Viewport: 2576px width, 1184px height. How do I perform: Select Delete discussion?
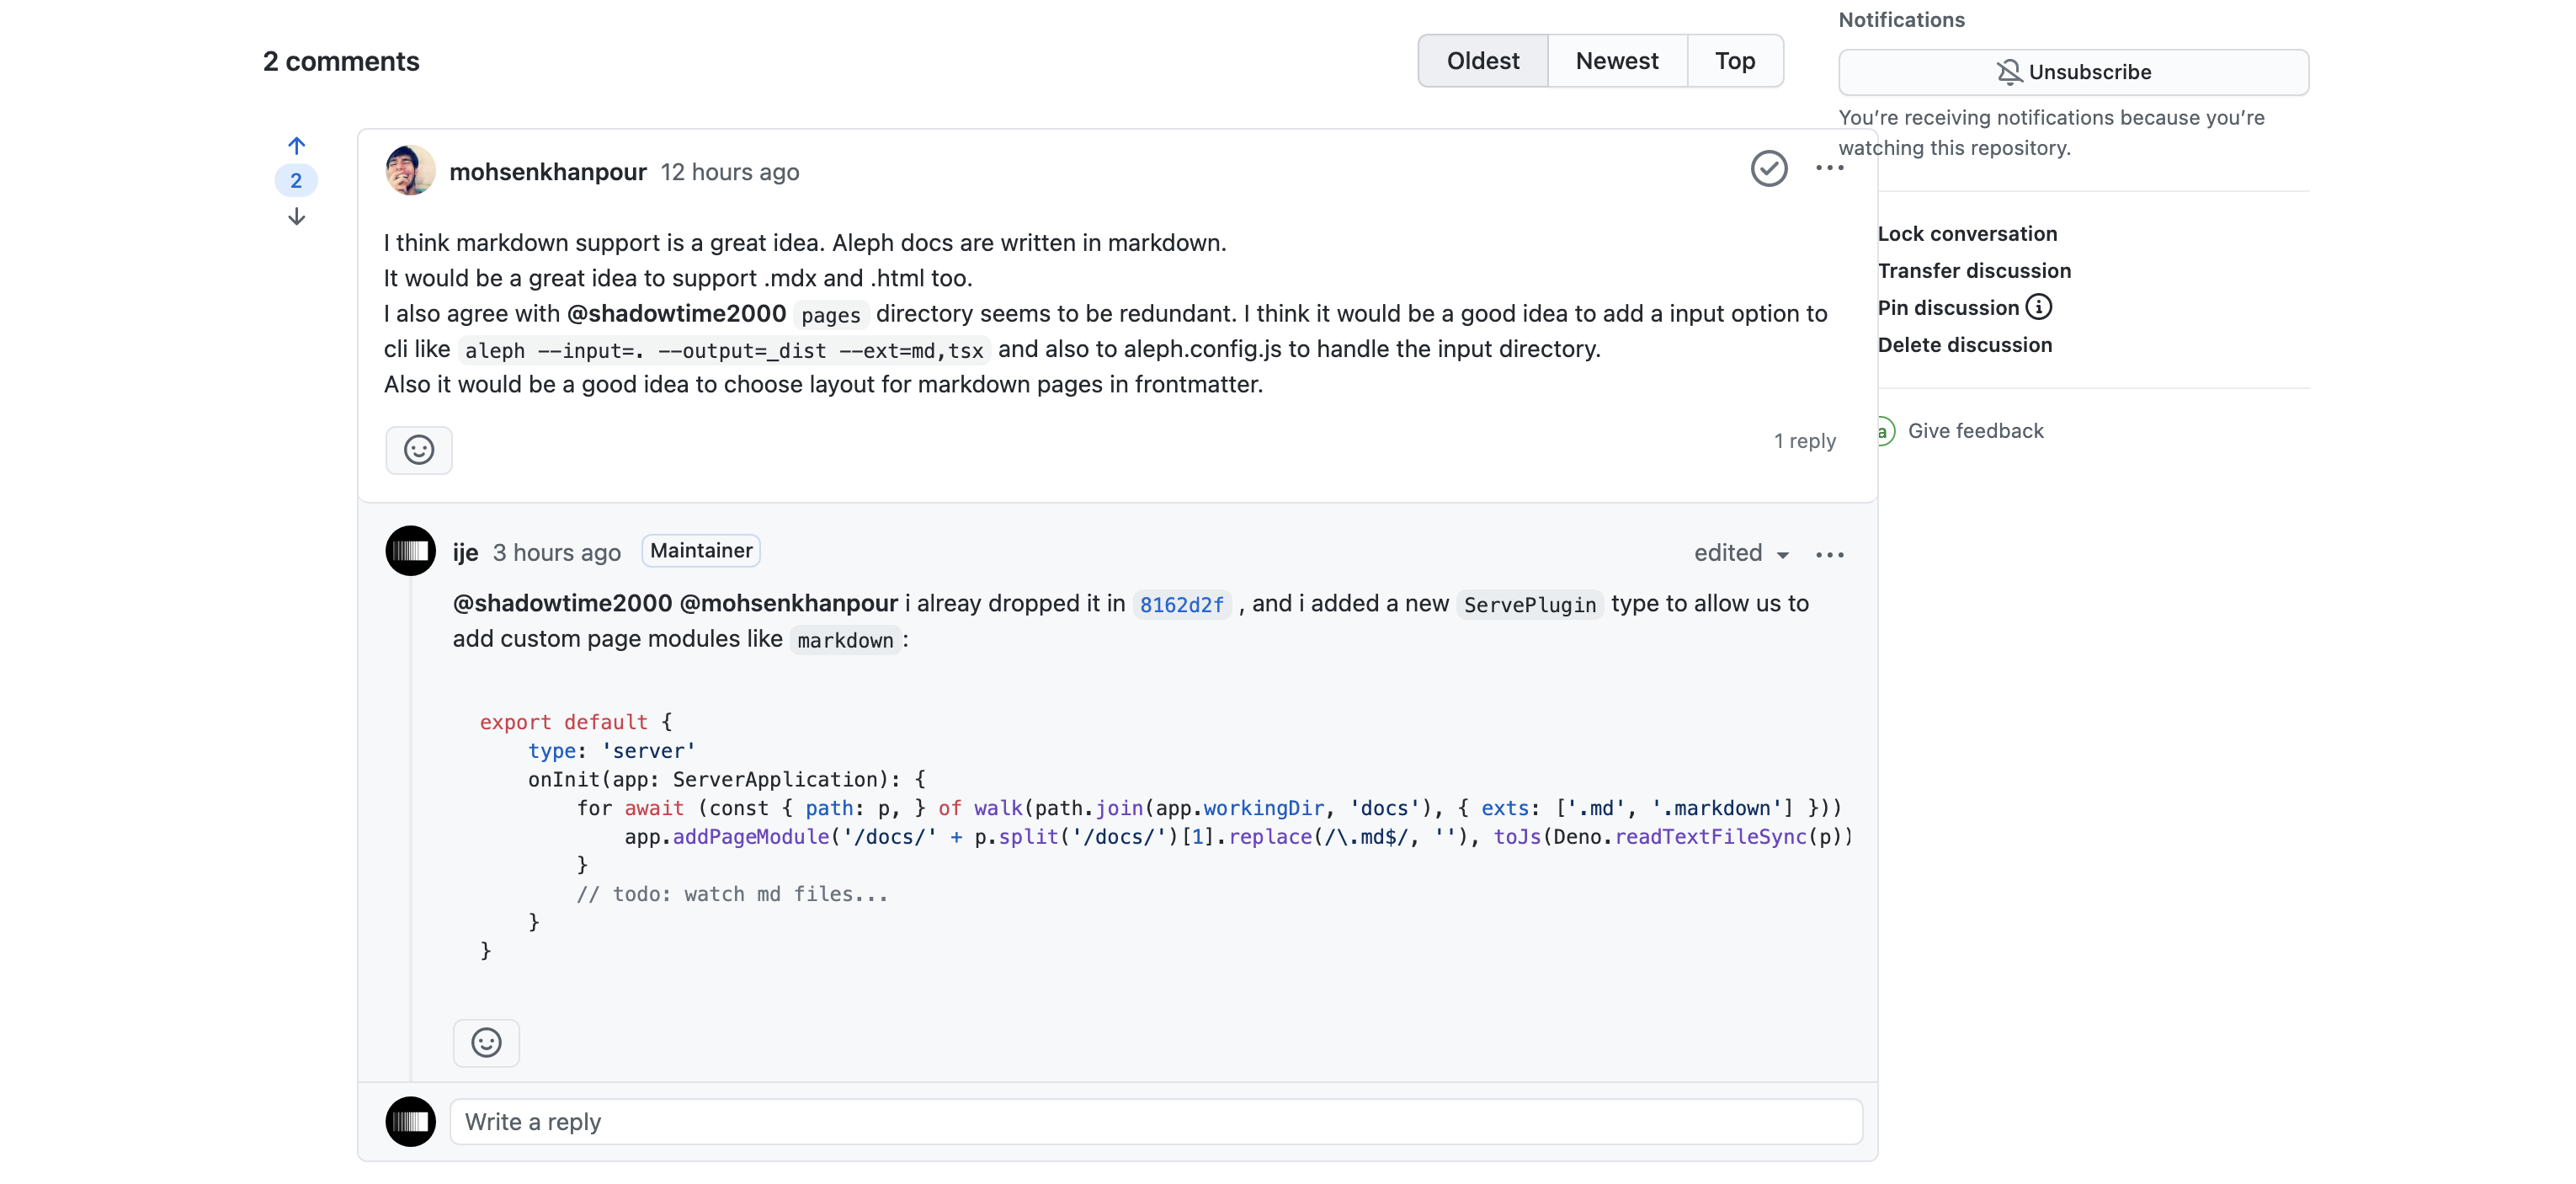(1966, 344)
